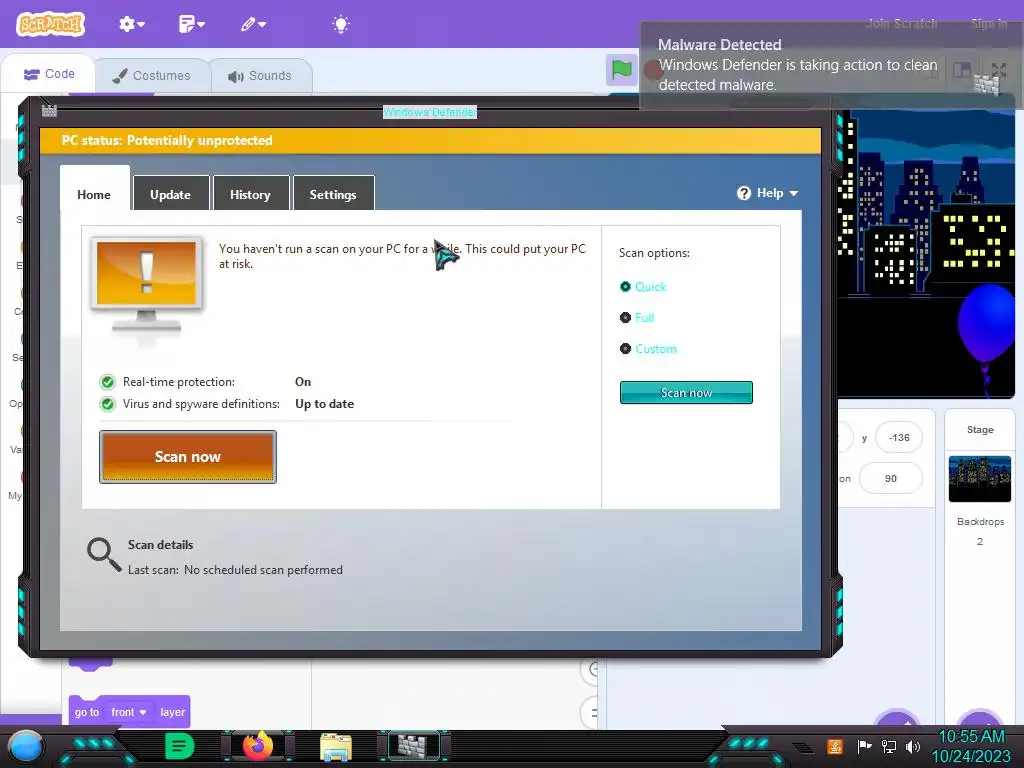Click the Windows Defender window title text
This screenshot has height=768, width=1024.
pos(430,112)
